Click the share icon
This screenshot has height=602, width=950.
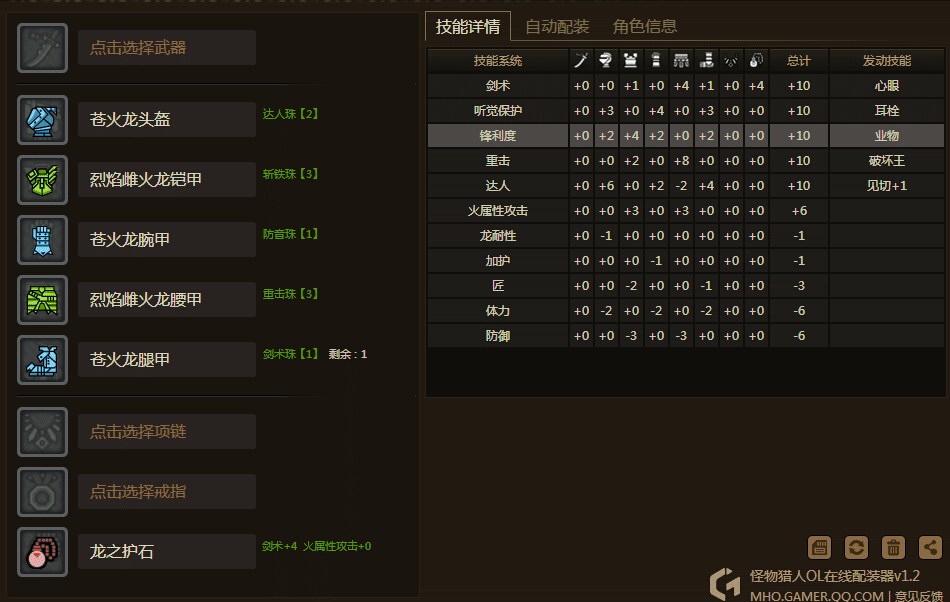pyautogui.click(x=930, y=547)
